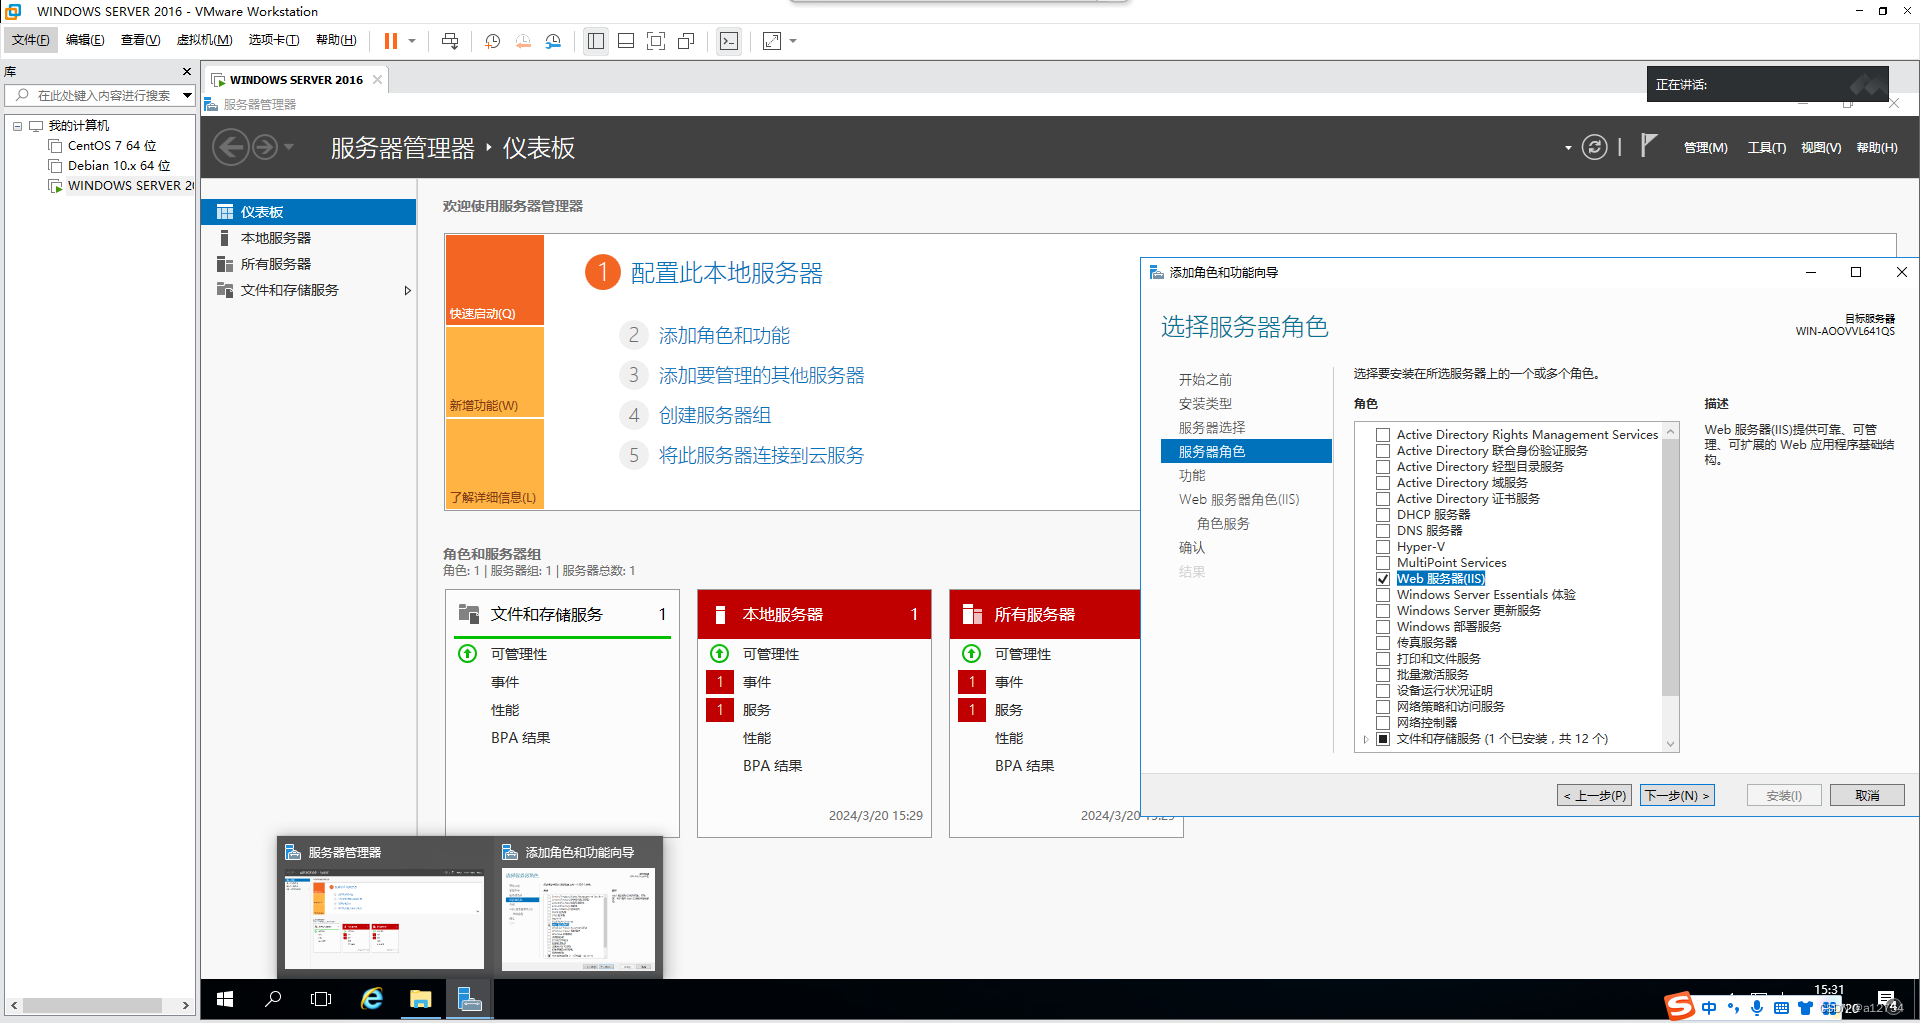This screenshot has width=1920, height=1023.
Task: Uncheck the Web 服务器(IIS) role
Action: 1383,579
